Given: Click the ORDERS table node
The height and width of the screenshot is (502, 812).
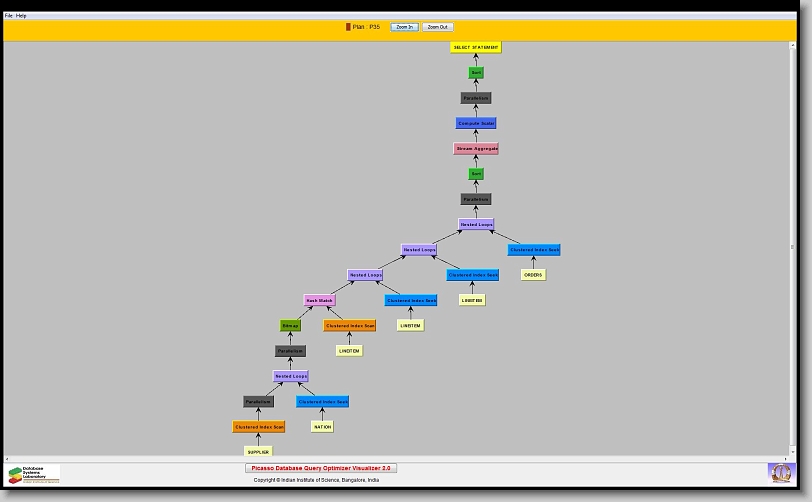Looking at the screenshot, I should tap(533, 275).
